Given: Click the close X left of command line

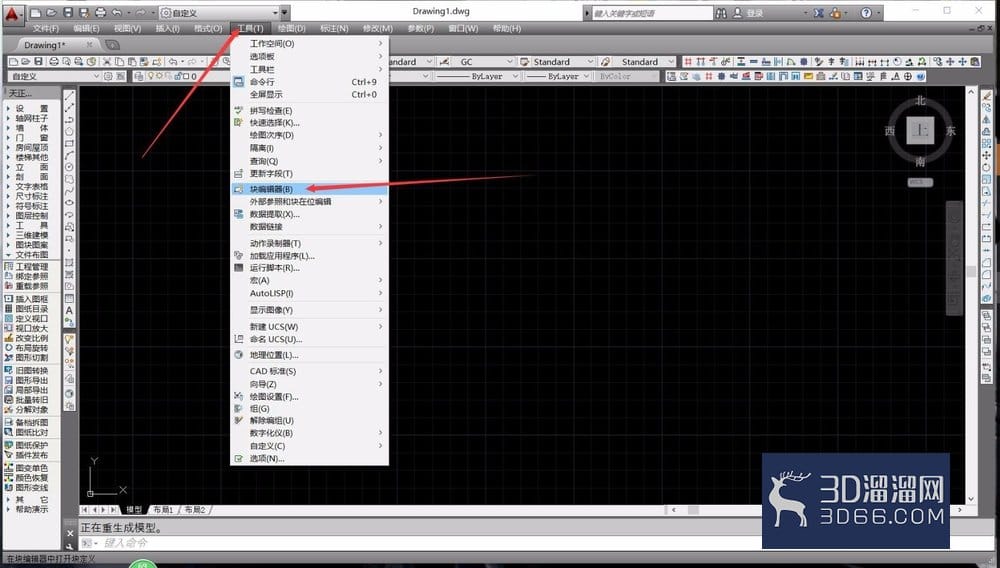Looking at the screenshot, I should click(x=70, y=533).
